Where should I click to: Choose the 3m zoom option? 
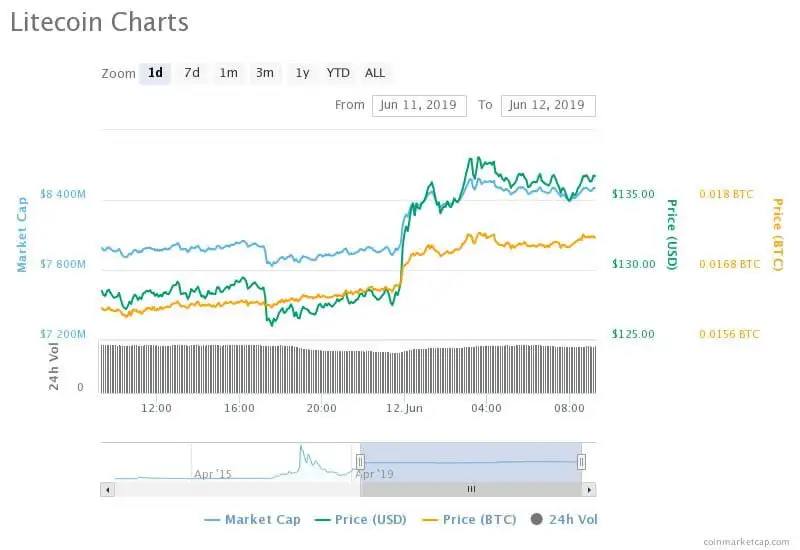265,73
